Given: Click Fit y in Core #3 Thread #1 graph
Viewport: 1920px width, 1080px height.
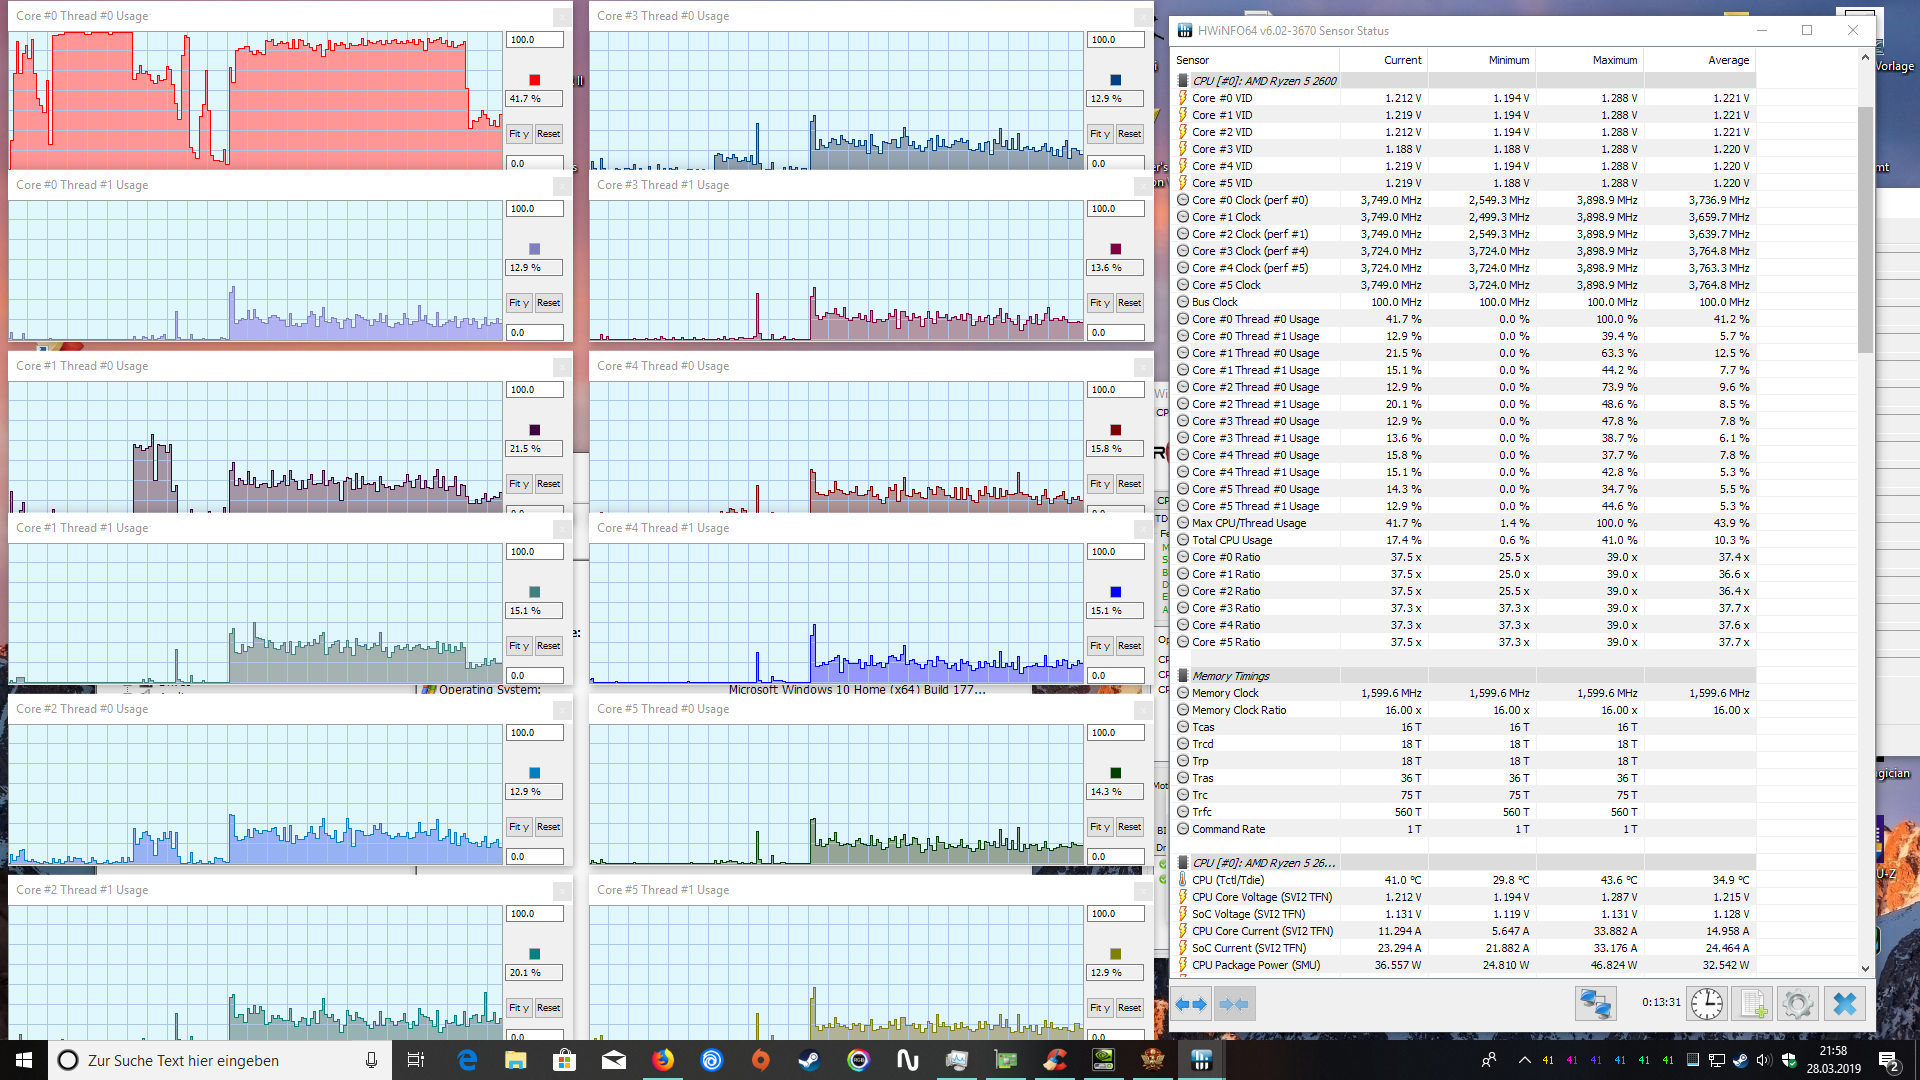Looking at the screenshot, I should click(x=1100, y=303).
